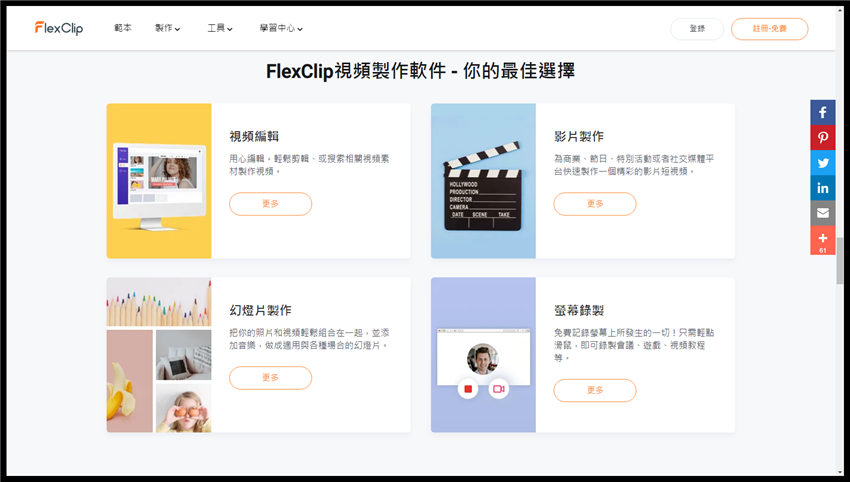This screenshot has height=482, width=850.
Task: Click 更多 under 視頻編輯
Action: point(271,204)
